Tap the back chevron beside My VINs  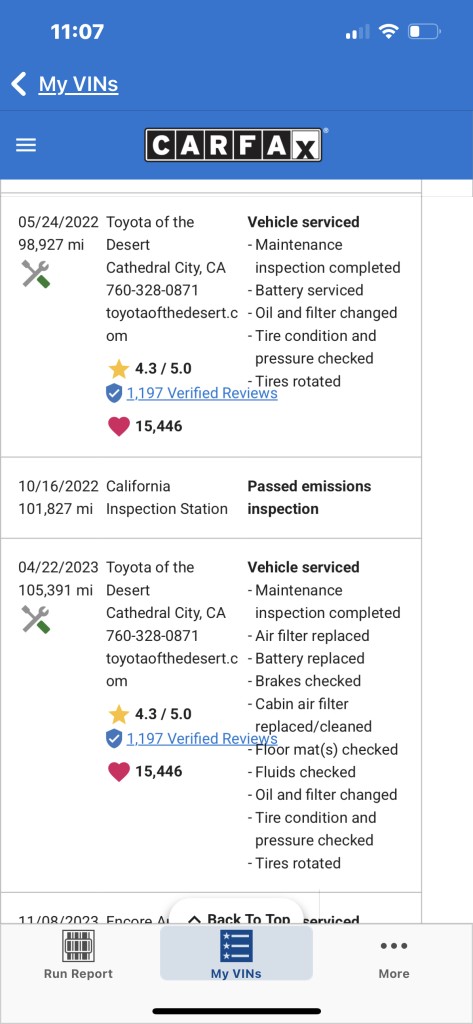click(19, 84)
